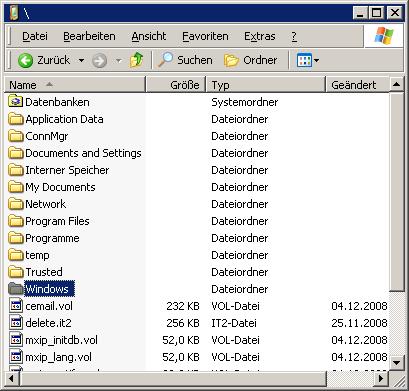Image resolution: width=409 pixels, height=391 pixels.
Task: Click the vertical scrollbar thumb
Action: pyautogui.click(x=396, y=192)
